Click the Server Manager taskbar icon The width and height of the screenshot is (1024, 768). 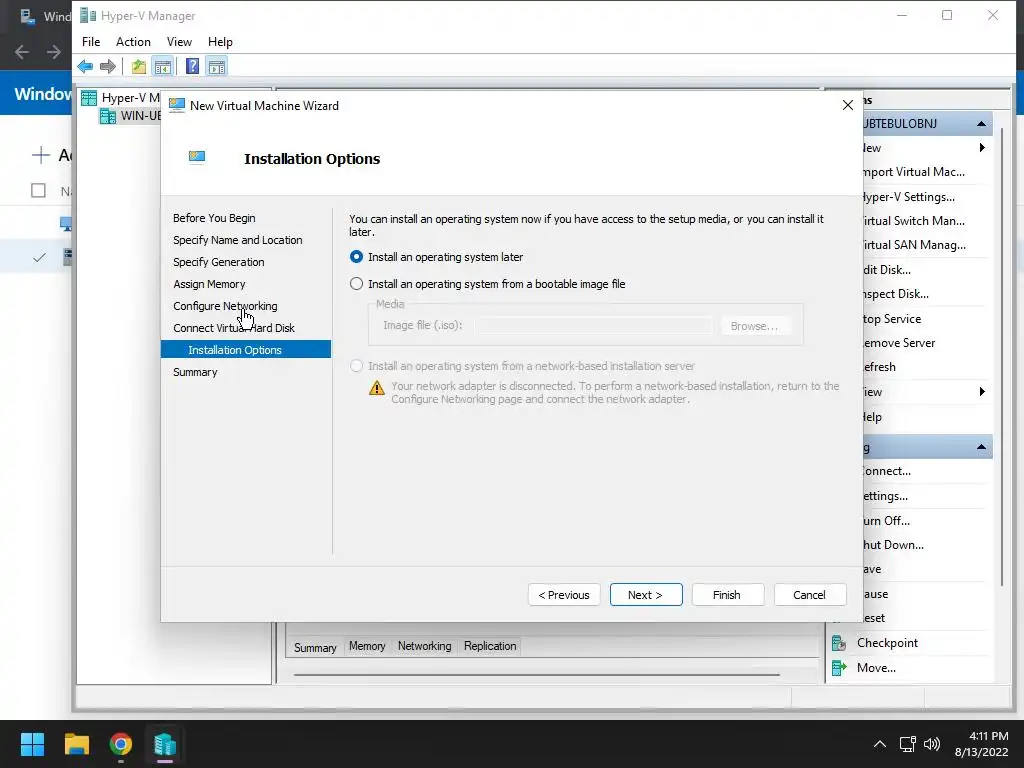click(165, 744)
